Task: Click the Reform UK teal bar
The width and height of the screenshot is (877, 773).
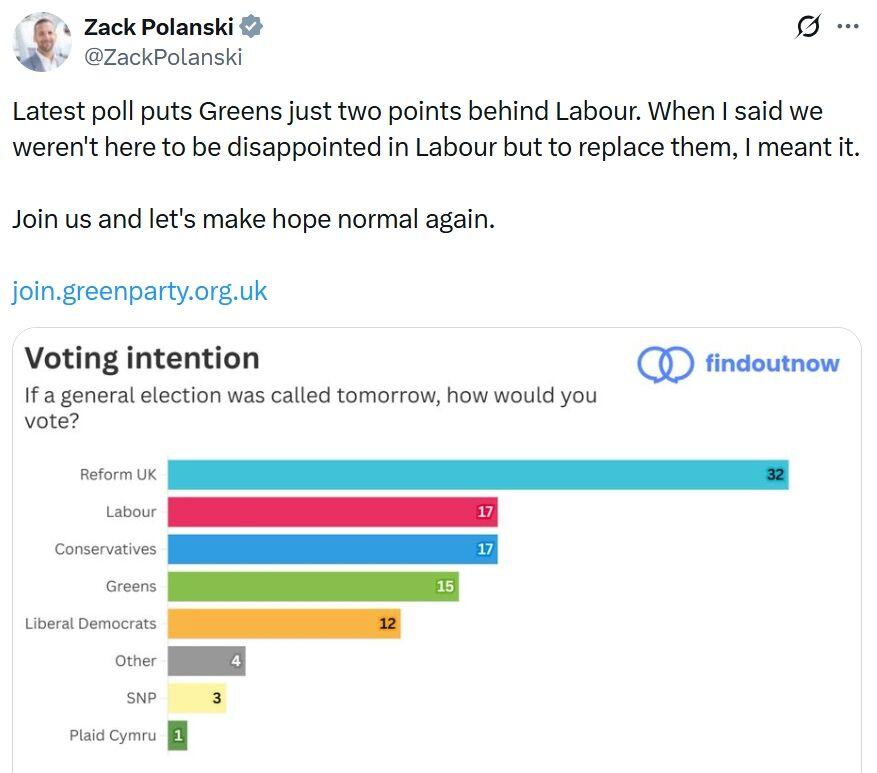Action: click(x=478, y=474)
